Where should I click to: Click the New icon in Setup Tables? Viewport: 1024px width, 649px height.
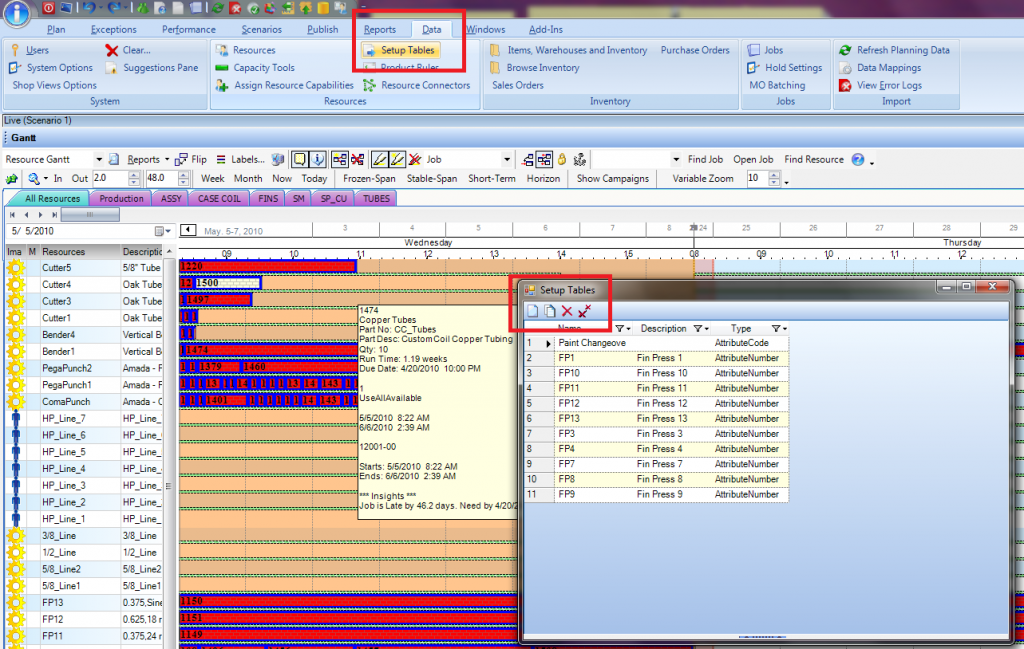533,311
